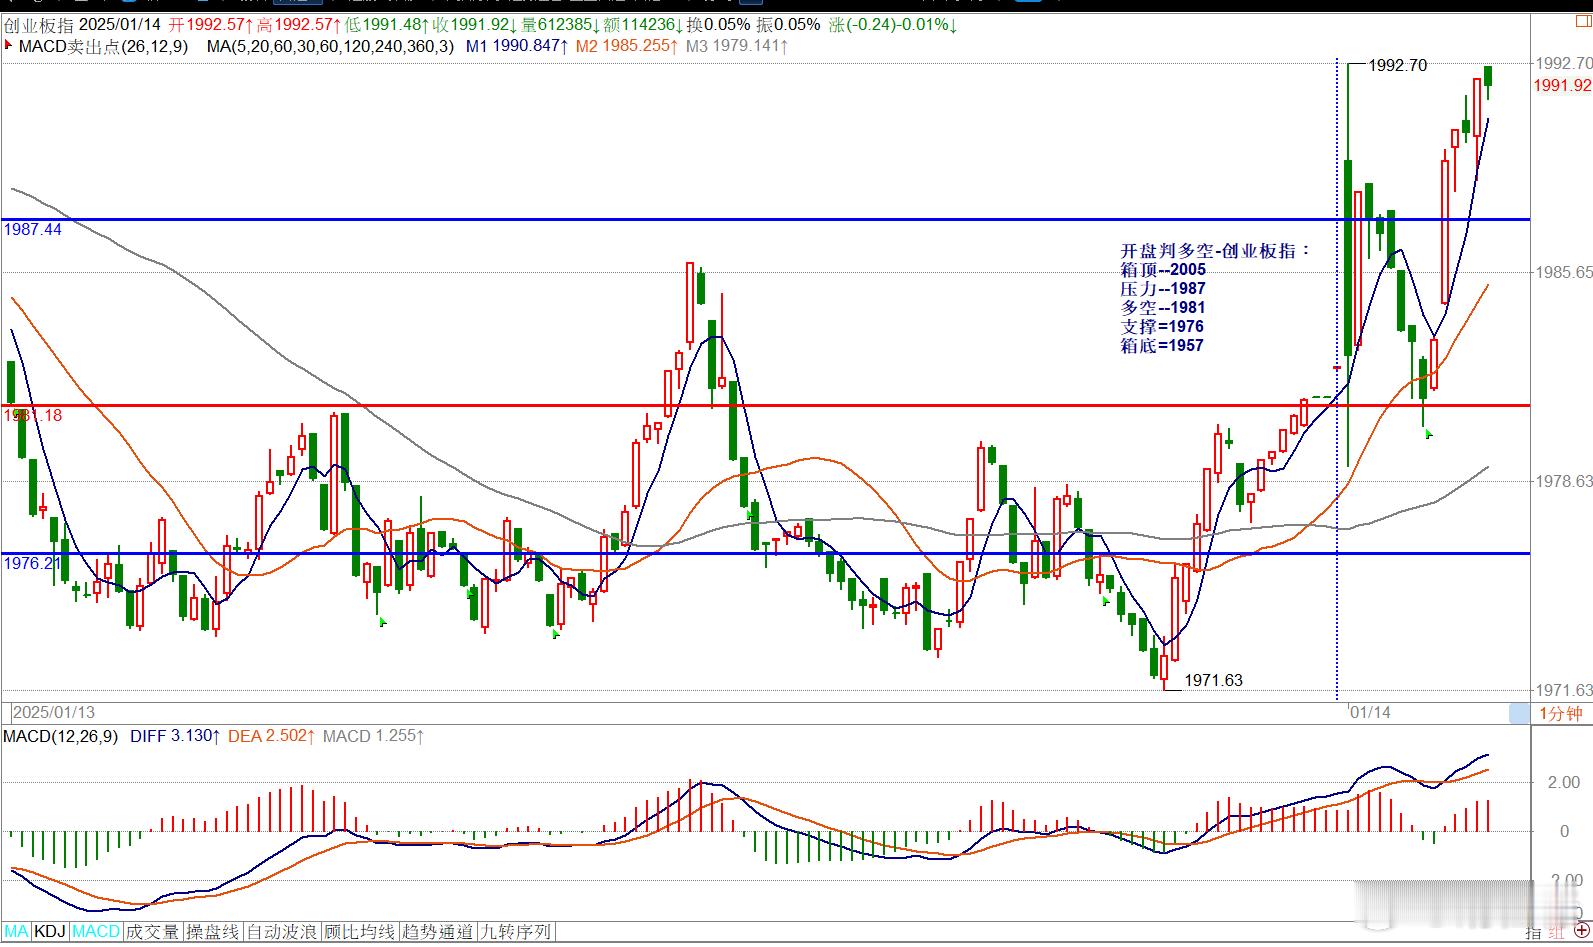Screen dimensions: 1593x947
Task: Open the 九转序列 indicator tab
Action: (x=515, y=931)
